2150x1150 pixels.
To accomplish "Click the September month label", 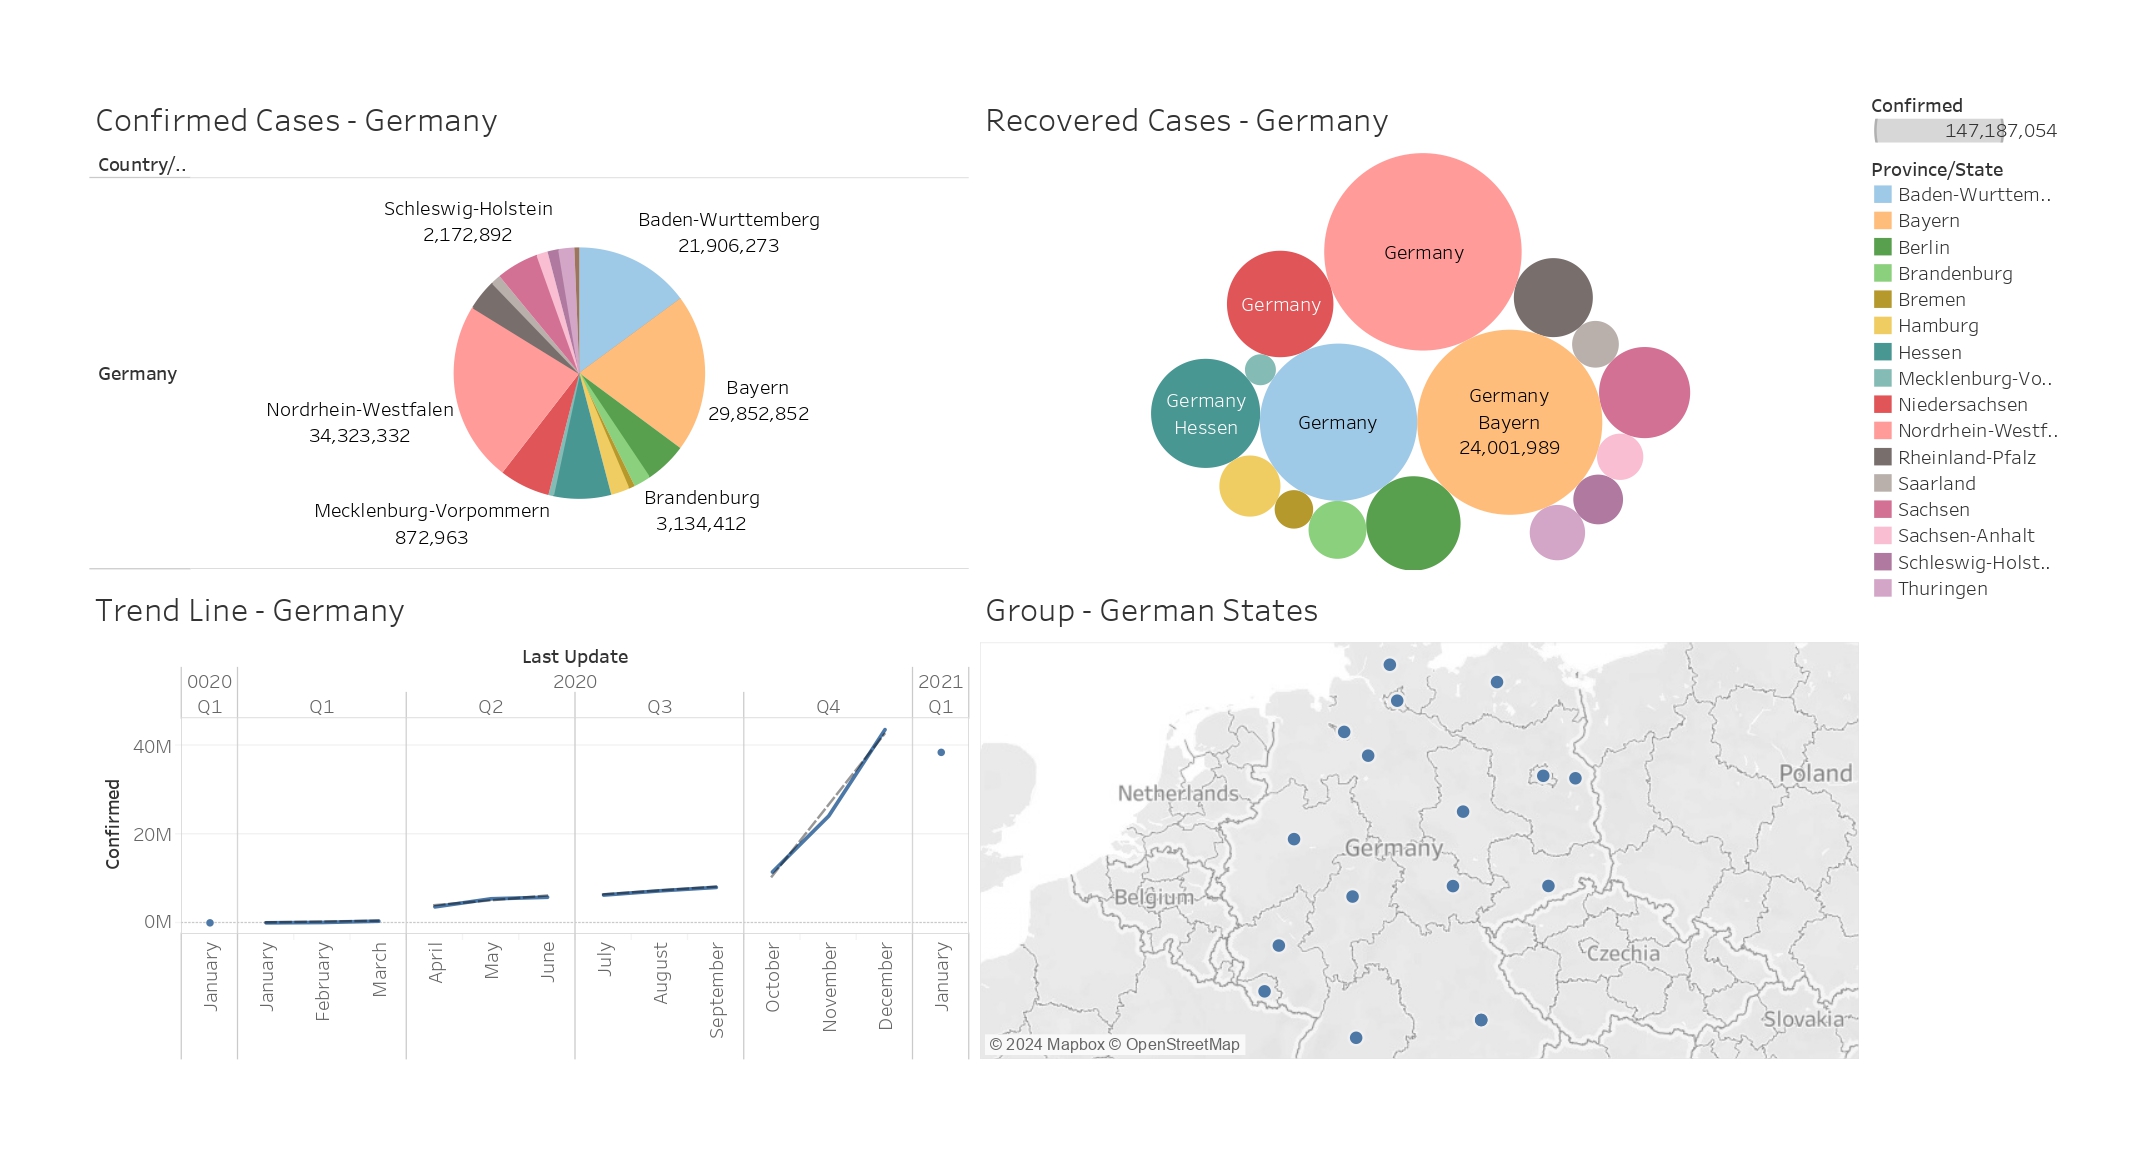I will 716,991.
